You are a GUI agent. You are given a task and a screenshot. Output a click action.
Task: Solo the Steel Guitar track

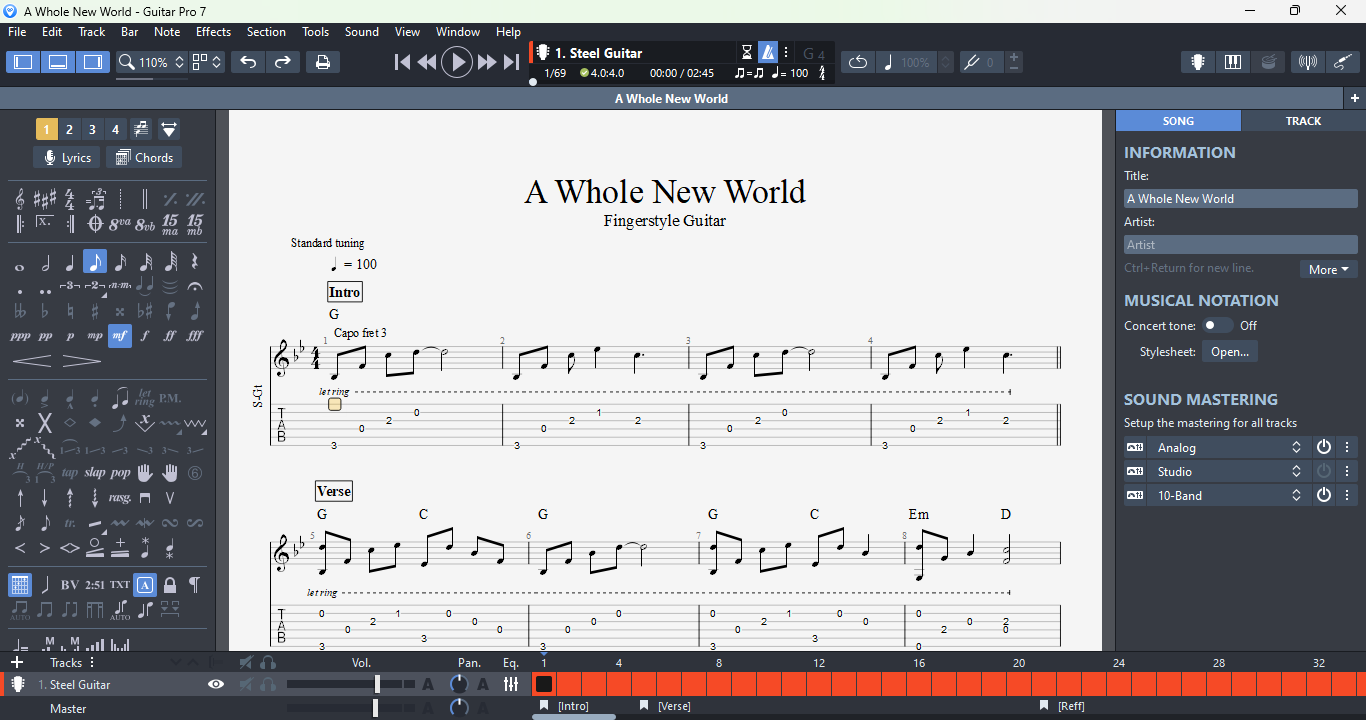click(268, 684)
